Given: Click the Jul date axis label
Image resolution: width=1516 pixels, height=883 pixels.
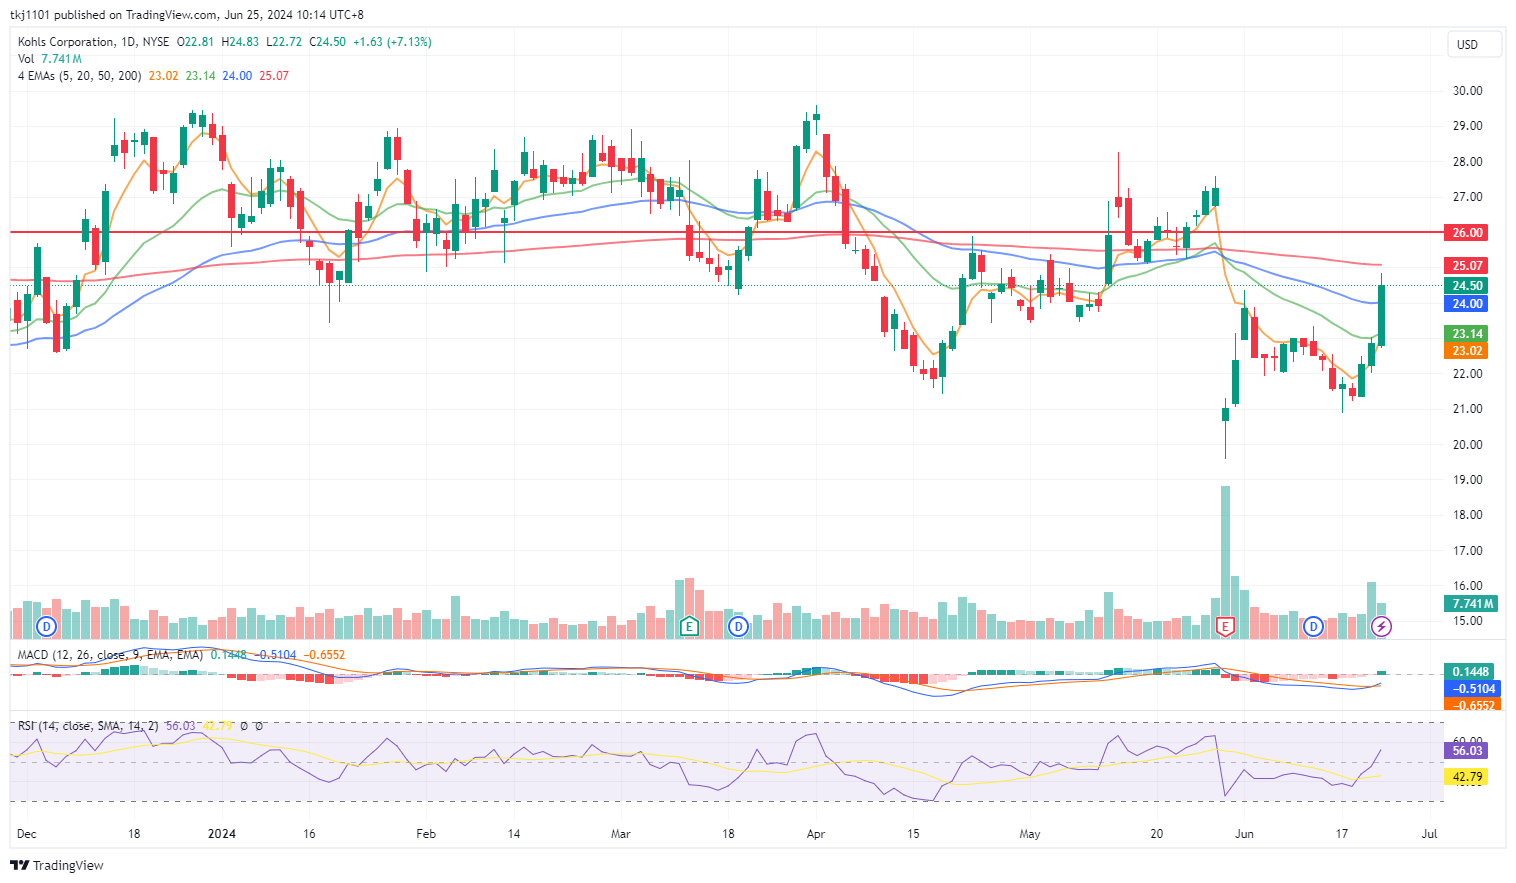Looking at the screenshot, I should [x=1429, y=834].
